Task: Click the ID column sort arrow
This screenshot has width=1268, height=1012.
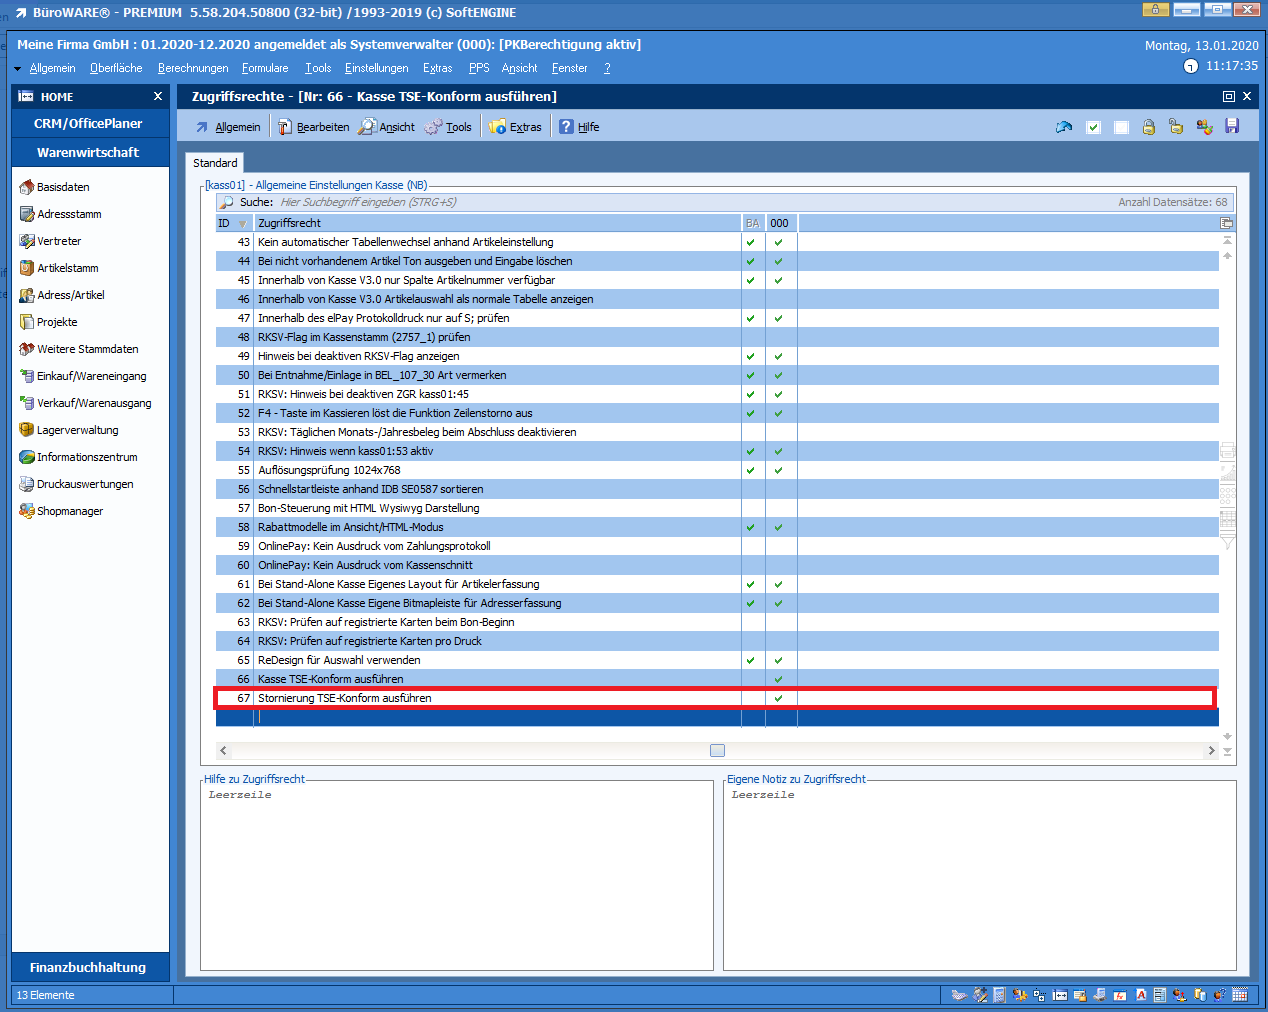Action: 242,224
